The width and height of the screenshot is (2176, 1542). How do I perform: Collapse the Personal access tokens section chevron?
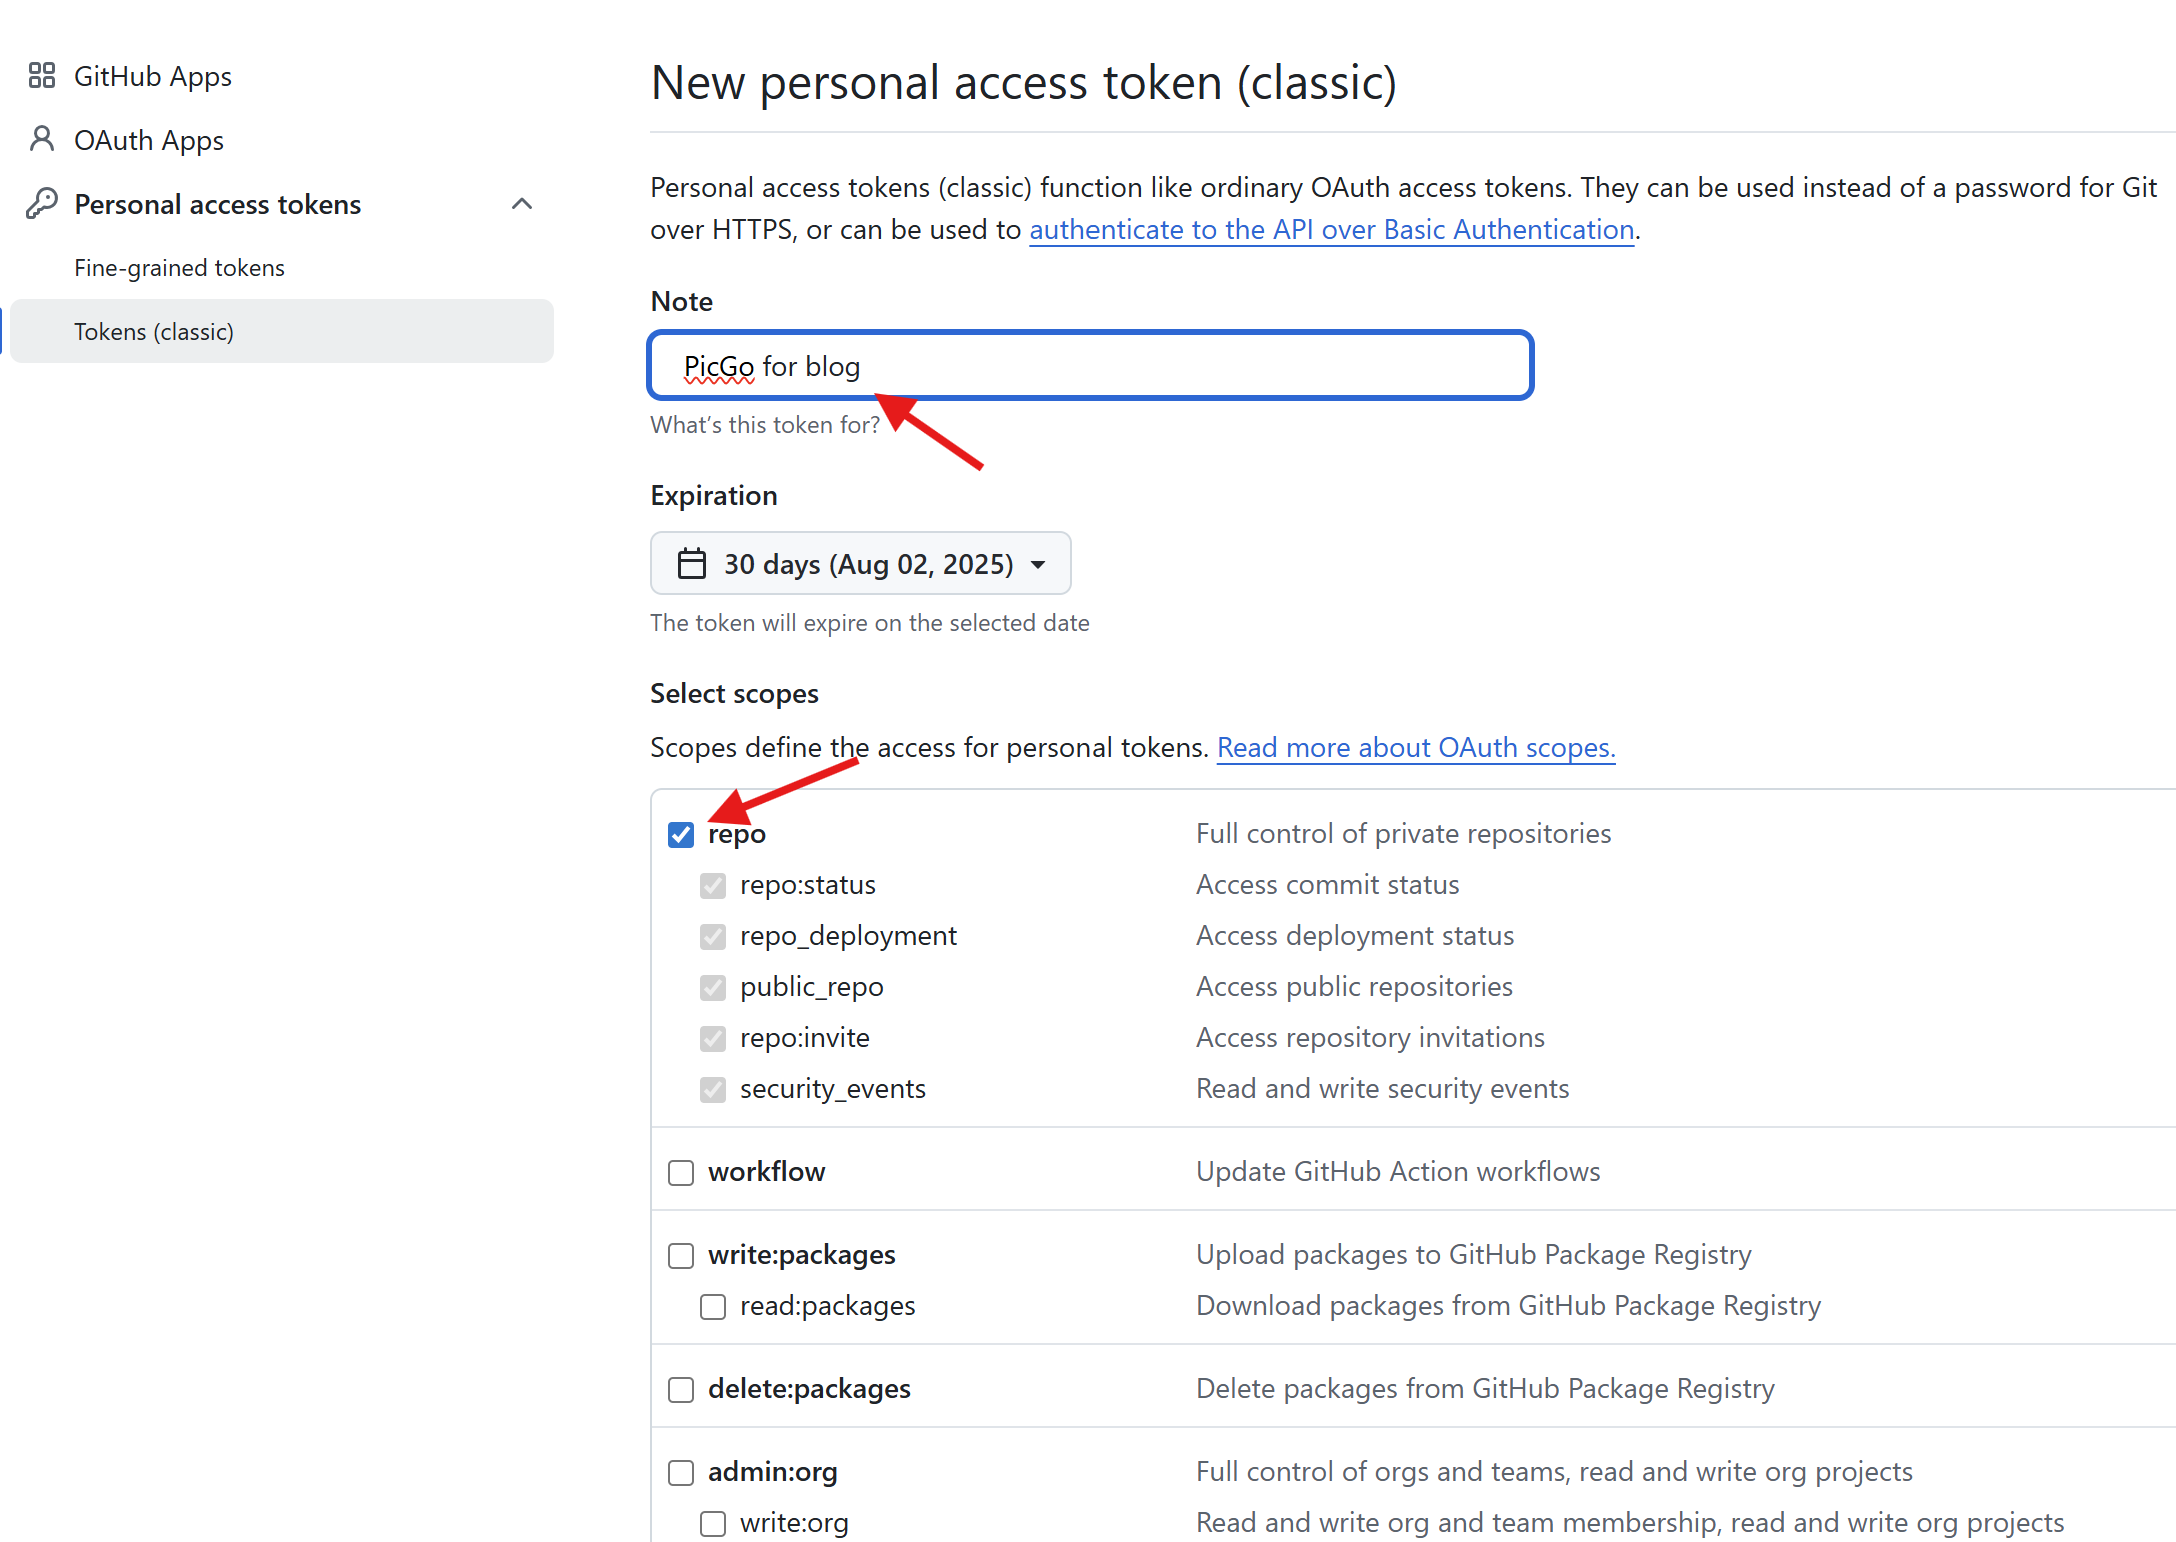click(521, 204)
